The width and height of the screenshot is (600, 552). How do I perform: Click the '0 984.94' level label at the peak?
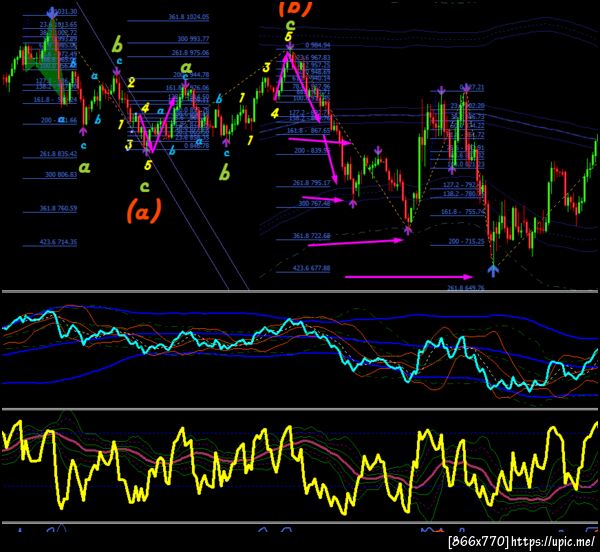coord(318,46)
